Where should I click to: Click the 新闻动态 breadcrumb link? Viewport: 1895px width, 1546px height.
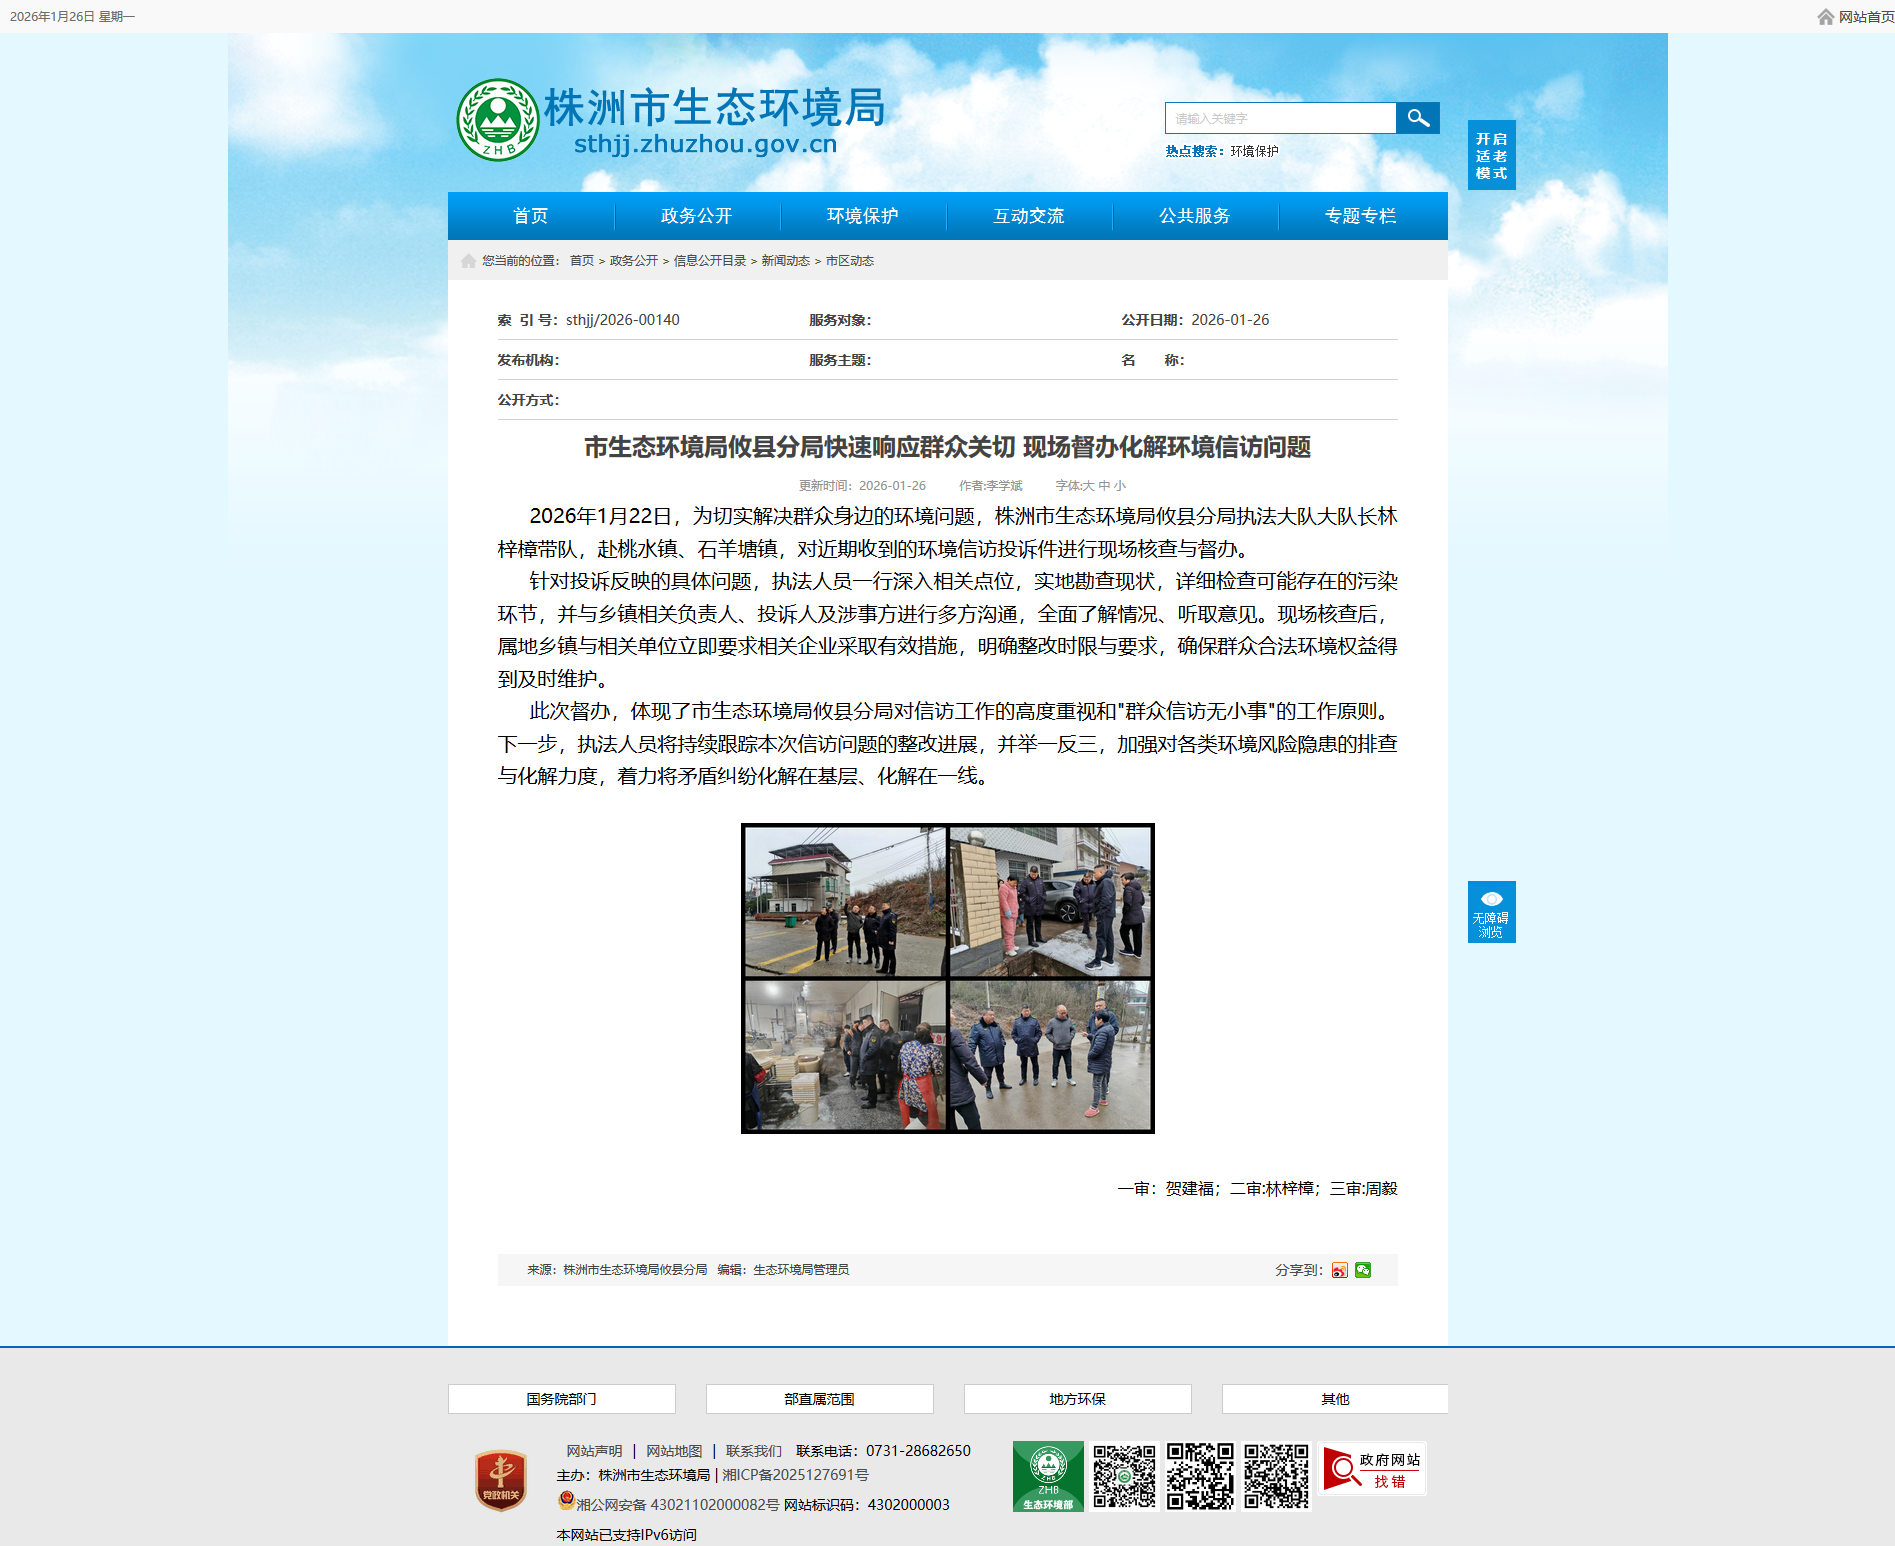pos(785,261)
